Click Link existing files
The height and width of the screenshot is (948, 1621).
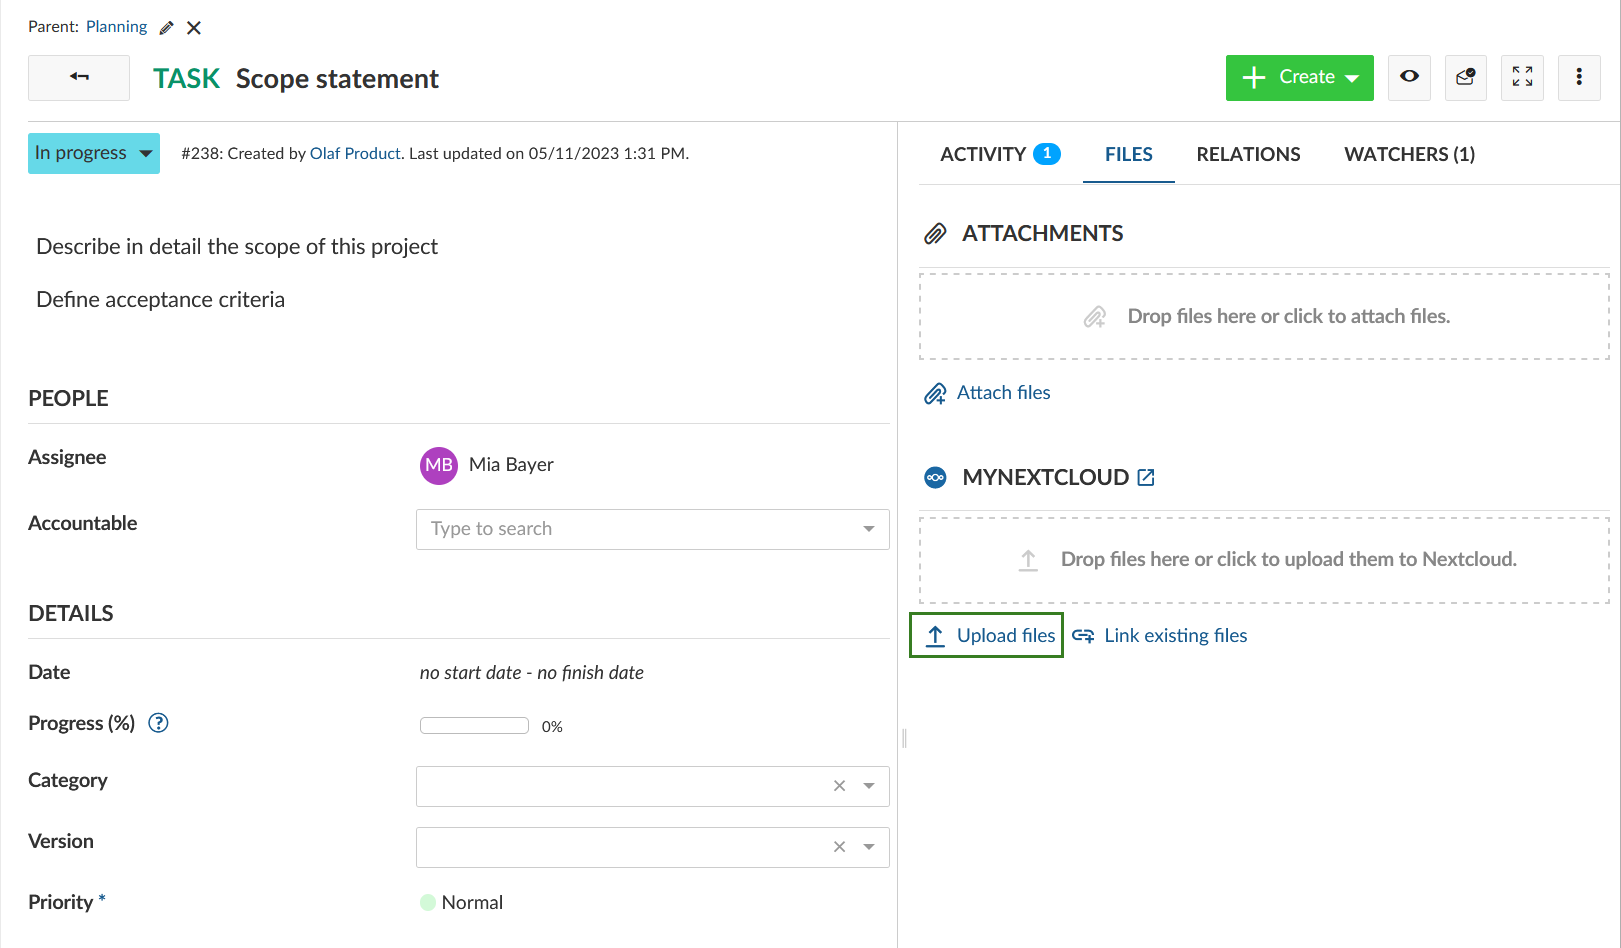coord(1174,636)
